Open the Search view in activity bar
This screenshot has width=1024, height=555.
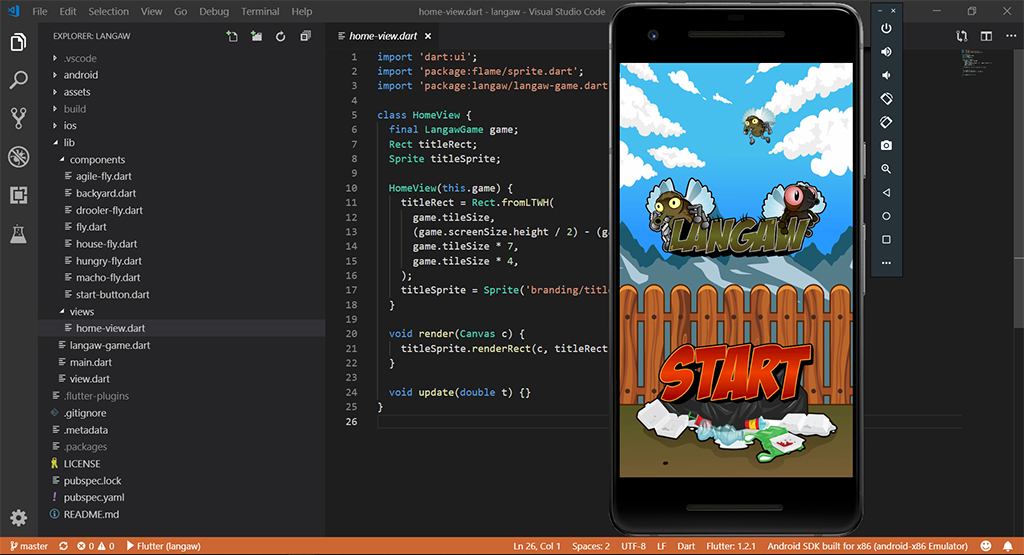click(18, 80)
